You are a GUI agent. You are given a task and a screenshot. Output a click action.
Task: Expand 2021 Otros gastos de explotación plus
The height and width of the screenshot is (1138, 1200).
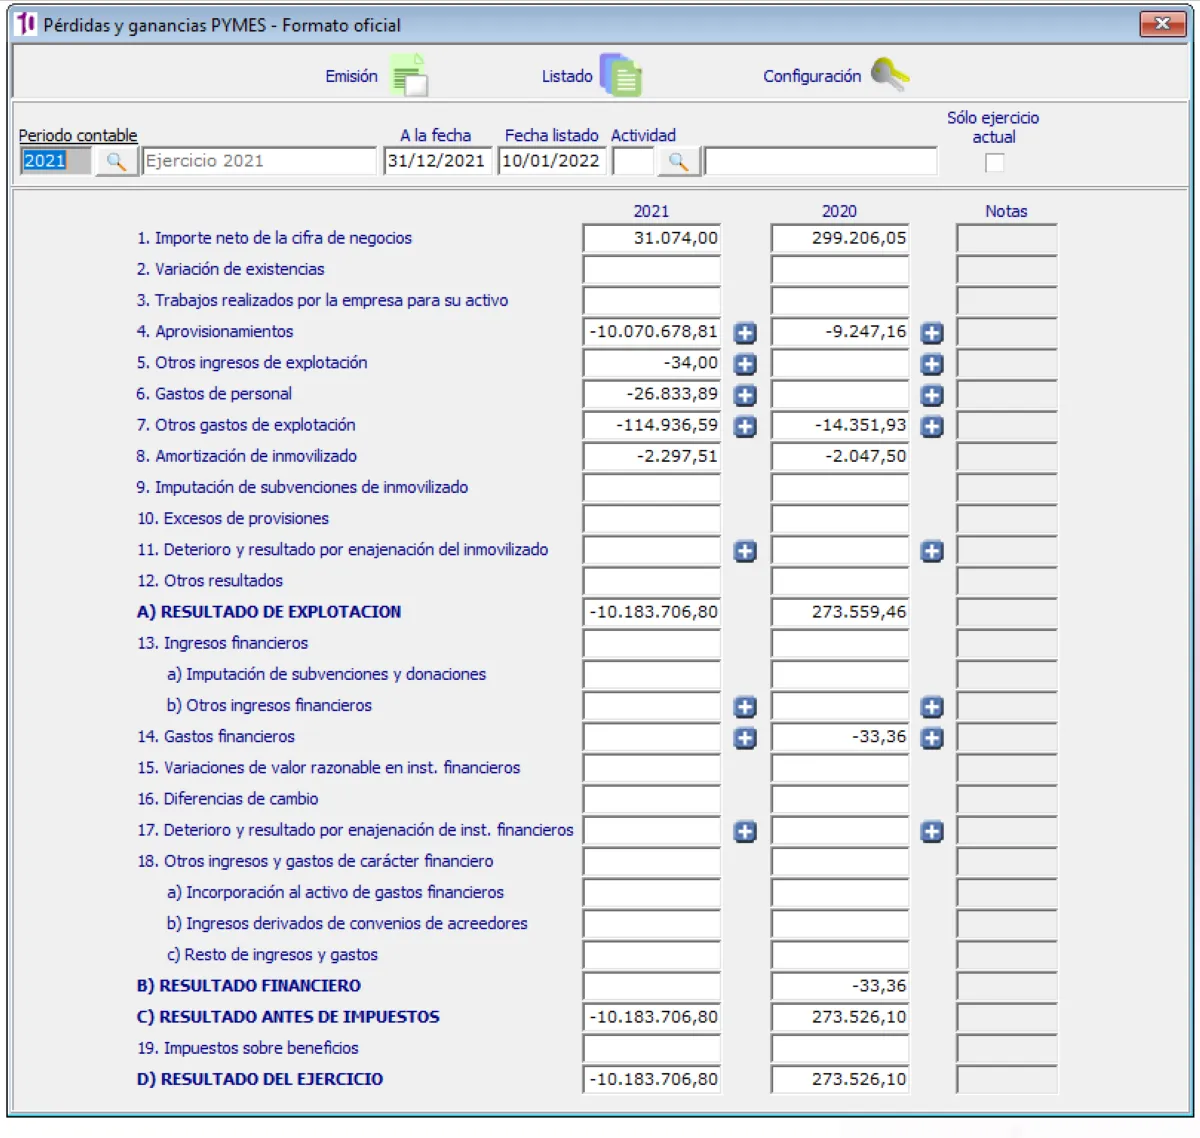click(745, 427)
